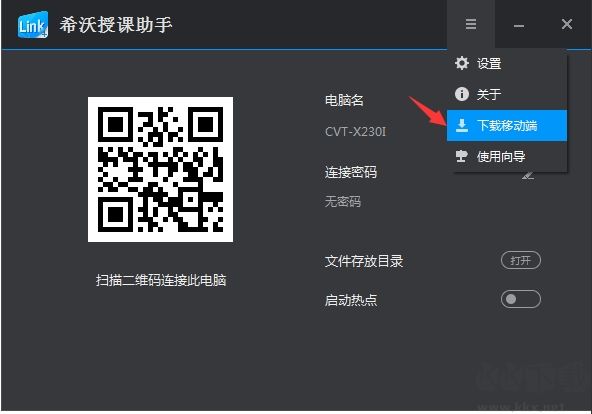592x414 pixels.
Task: Minimize the 希沃授课助手 window
Action: (x=519, y=26)
